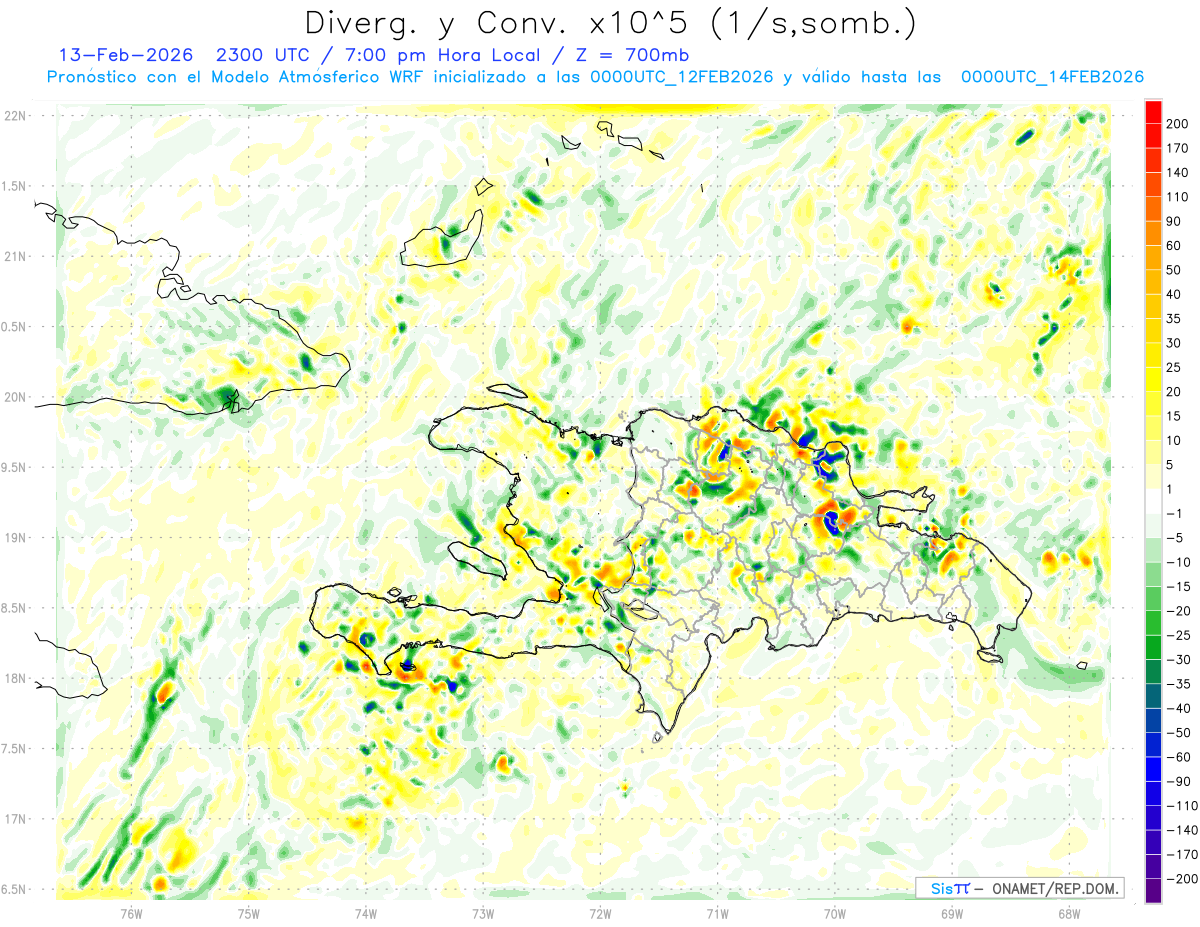Image resolution: width=1200 pixels, height=927 pixels.
Task: Click the "20N" latitude label
Action: click(x=15, y=397)
